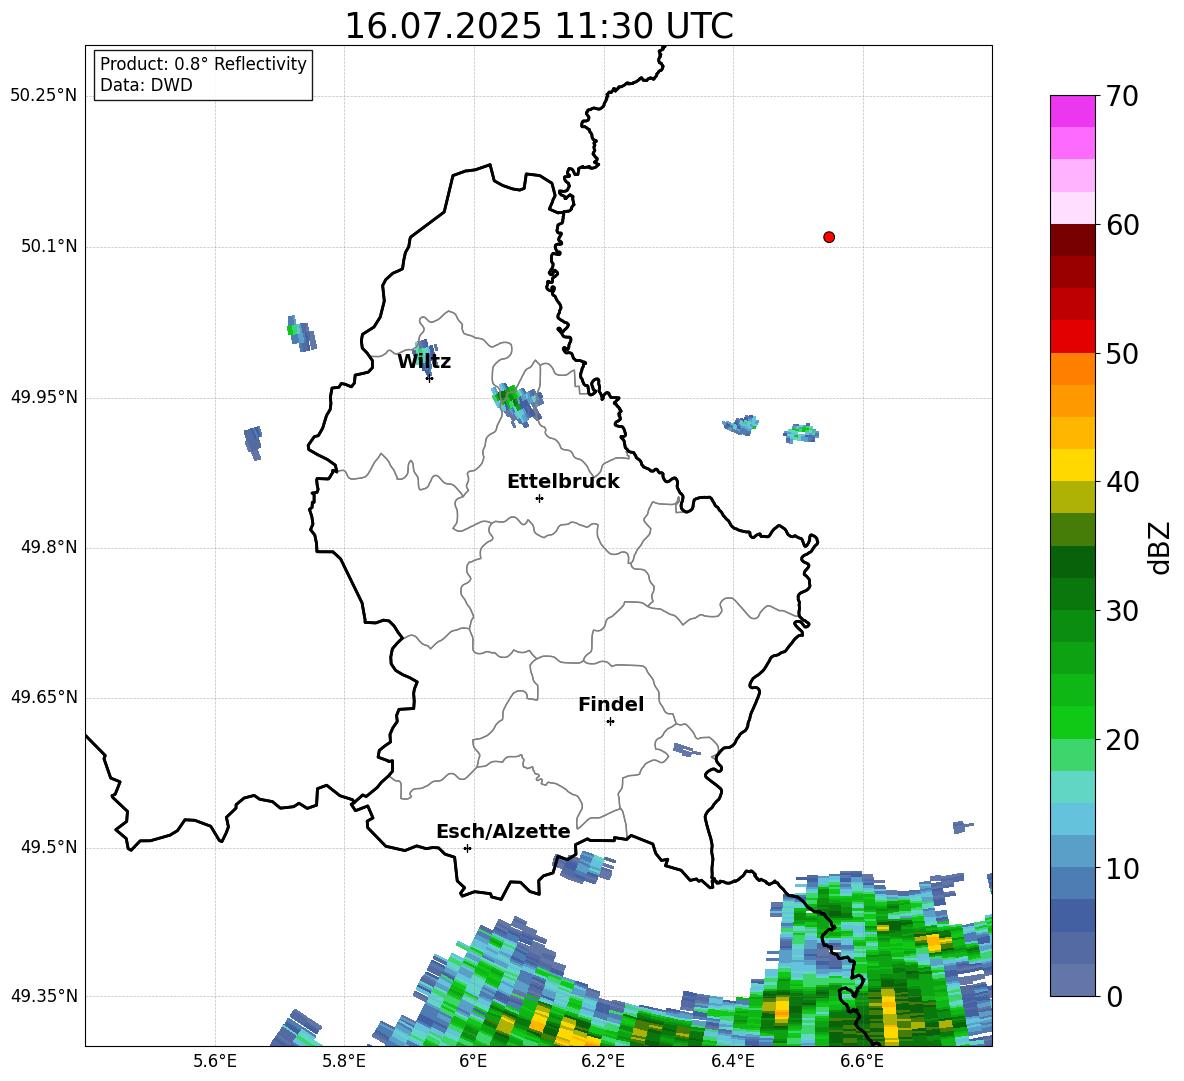Click the 30 tick on colorbar
1184x1081 pixels.
1122,611
